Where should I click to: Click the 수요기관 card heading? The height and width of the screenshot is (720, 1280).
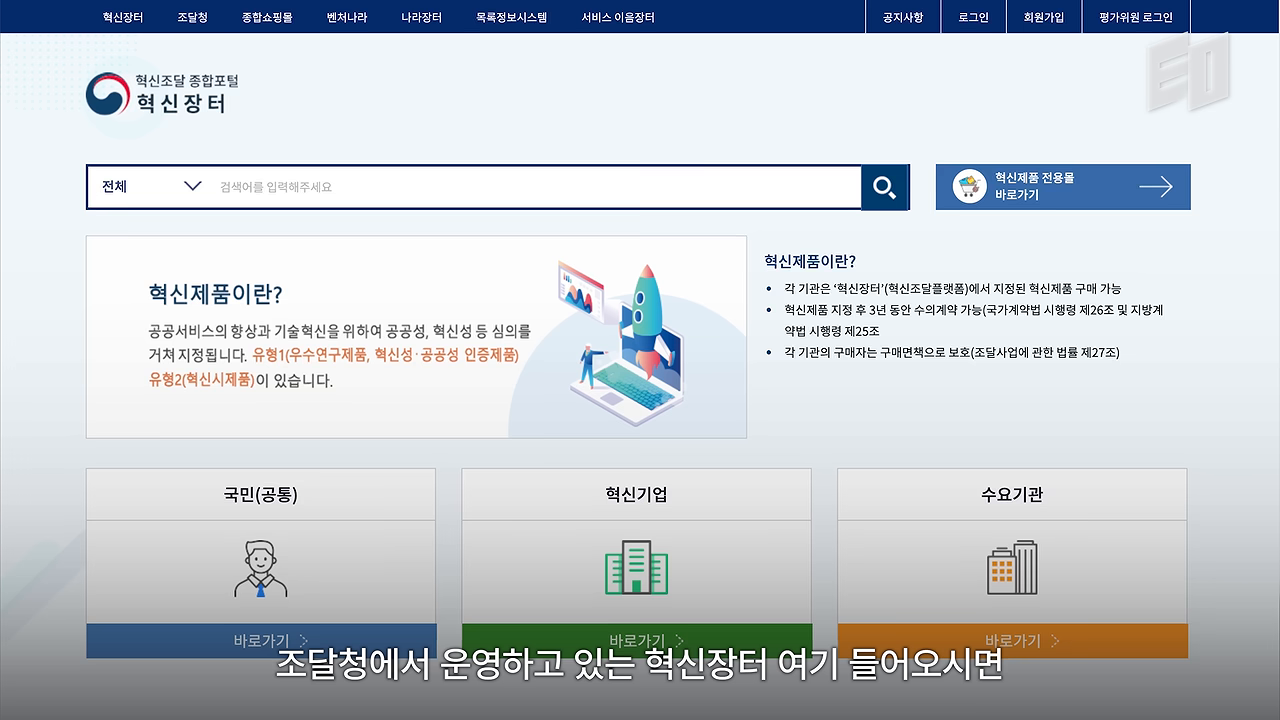pyautogui.click(x=1012, y=494)
